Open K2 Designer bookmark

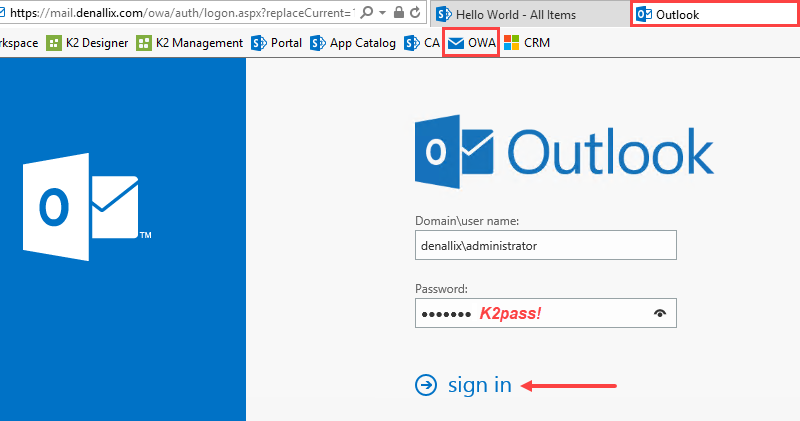(87, 43)
